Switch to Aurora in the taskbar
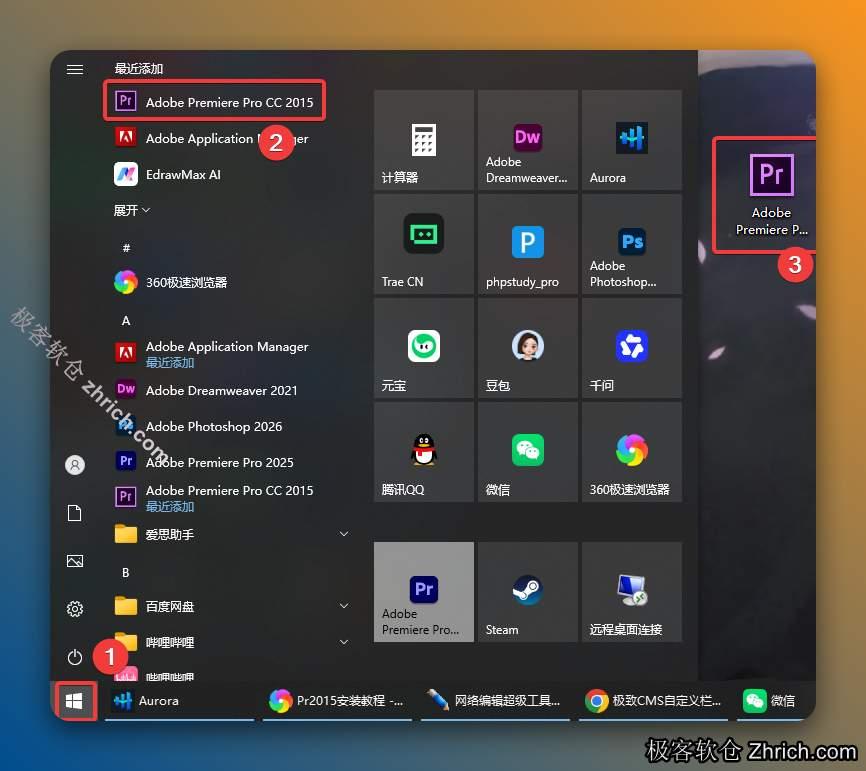Screen dimensions: 866x771 click(x=179, y=701)
